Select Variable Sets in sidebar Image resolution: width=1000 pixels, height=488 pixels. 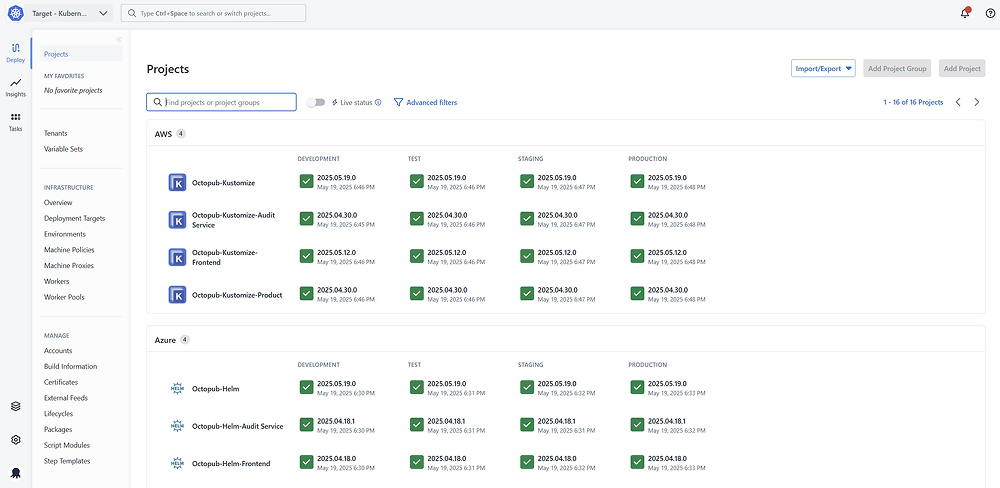coord(63,149)
